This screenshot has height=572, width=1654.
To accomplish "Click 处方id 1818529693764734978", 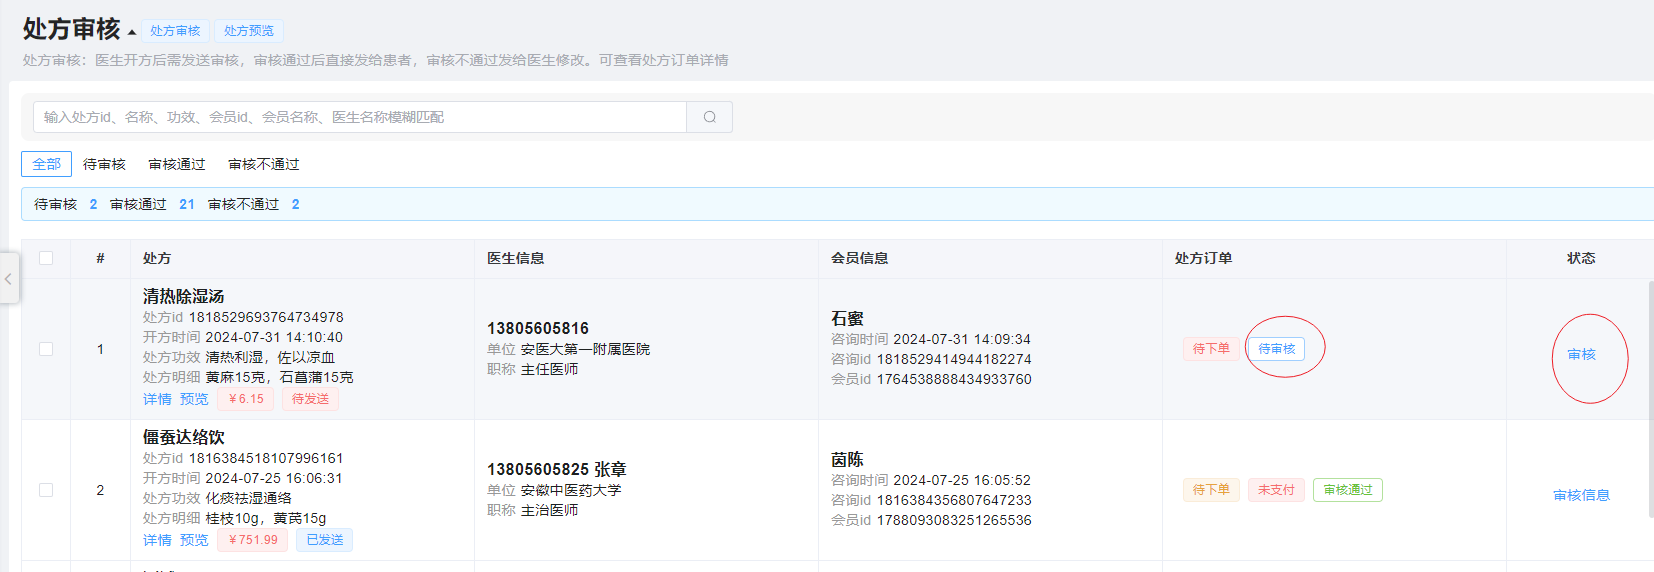I will 266,317.
